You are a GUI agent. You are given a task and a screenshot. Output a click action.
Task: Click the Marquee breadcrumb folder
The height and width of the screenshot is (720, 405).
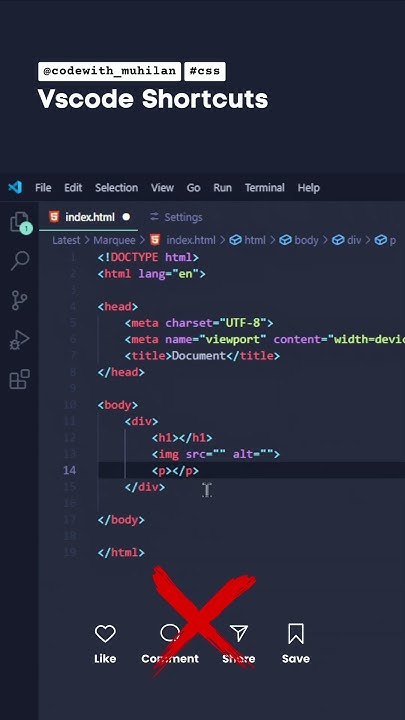pos(114,240)
